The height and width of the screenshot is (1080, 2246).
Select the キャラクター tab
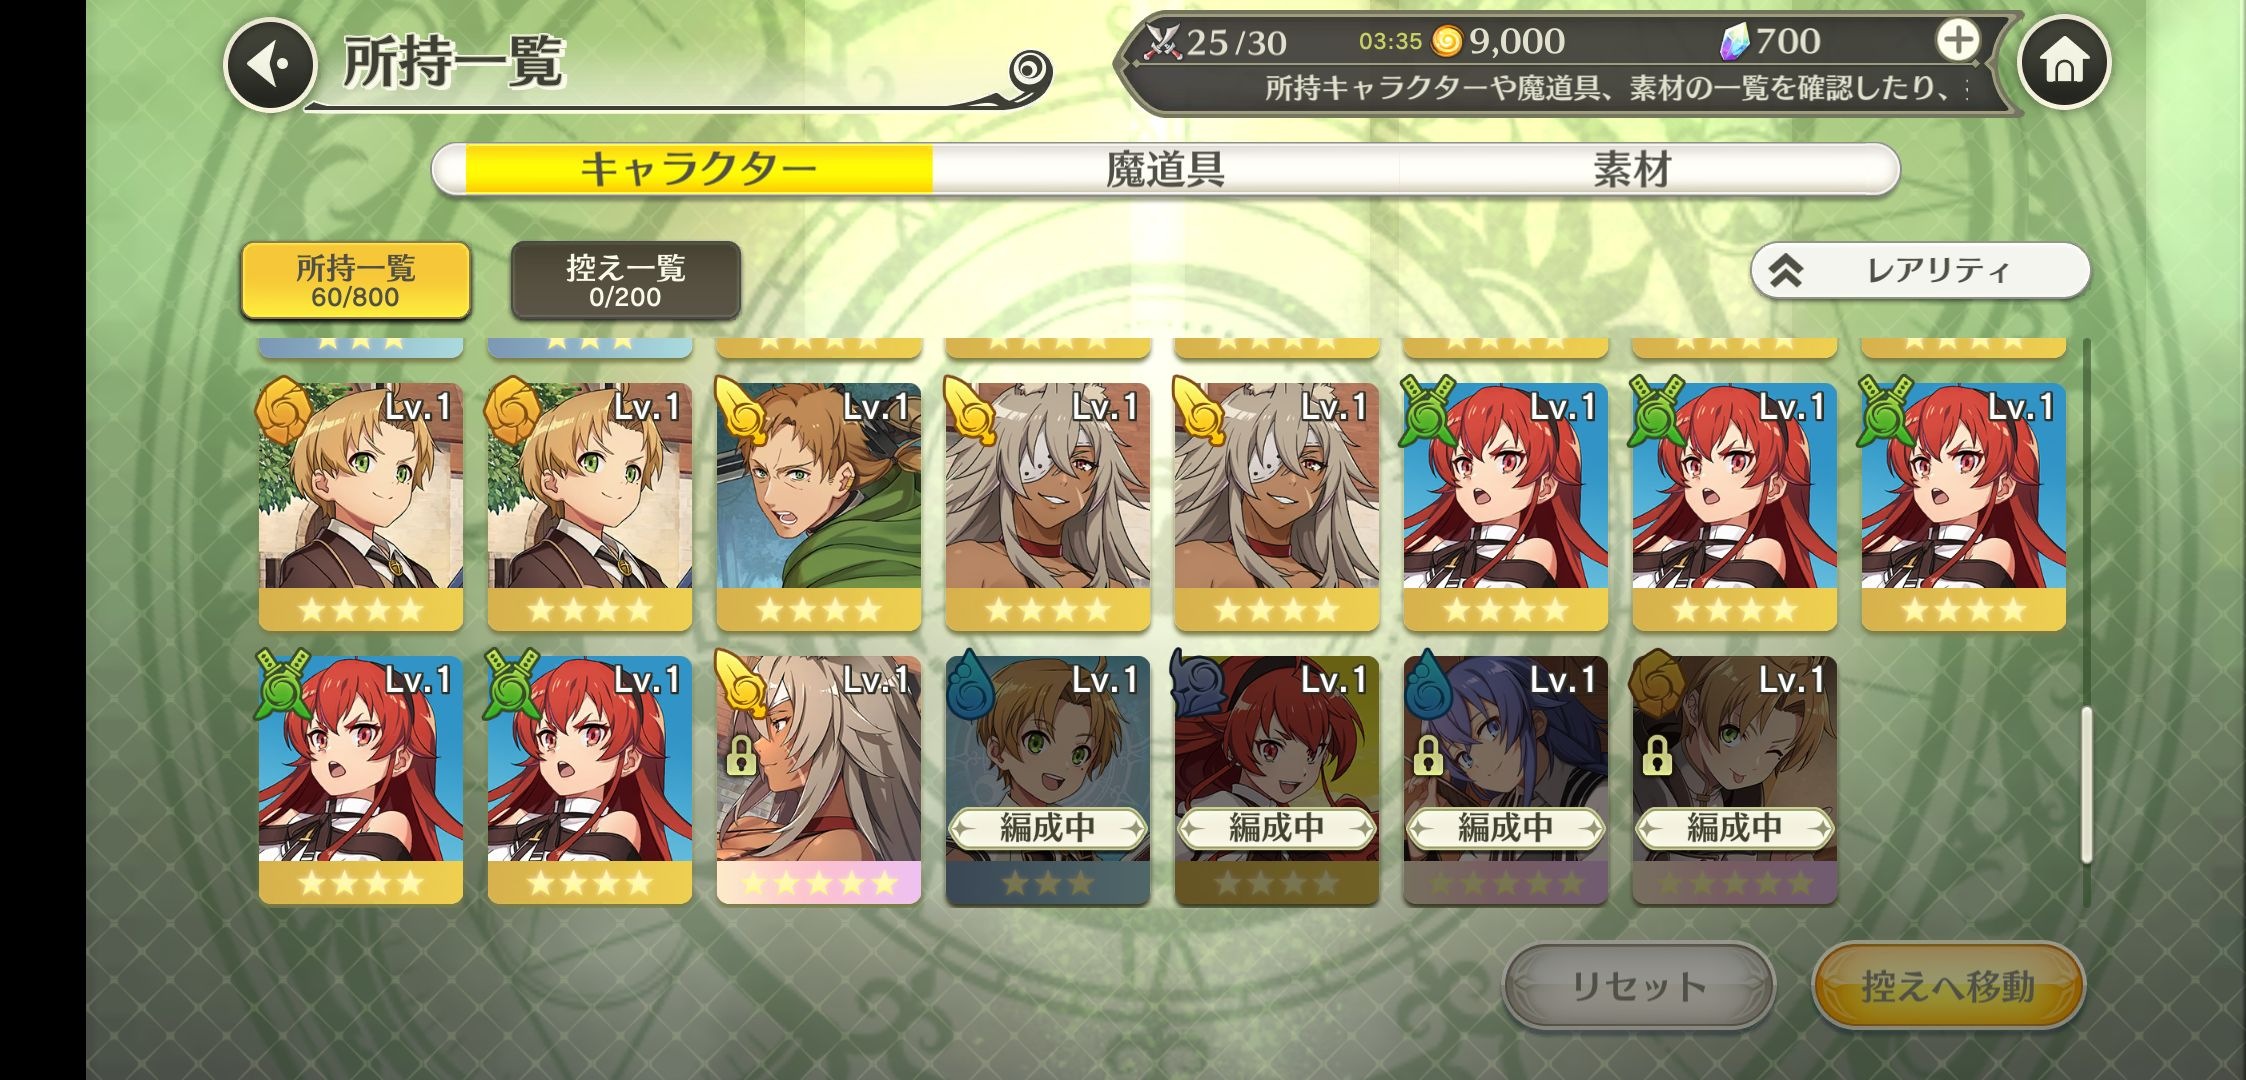click(698, 169)
